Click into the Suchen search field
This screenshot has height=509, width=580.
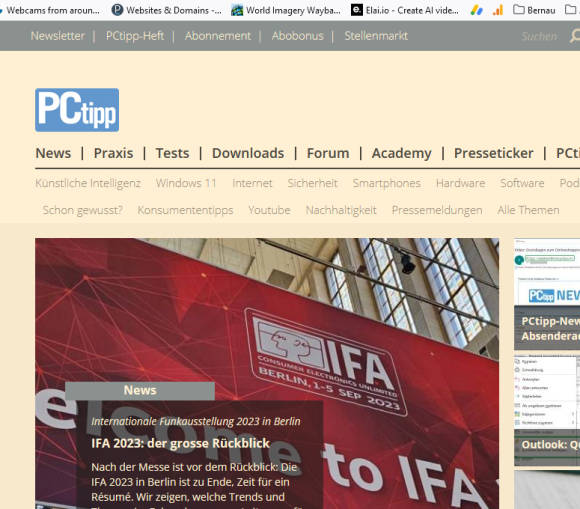point(539,36)
